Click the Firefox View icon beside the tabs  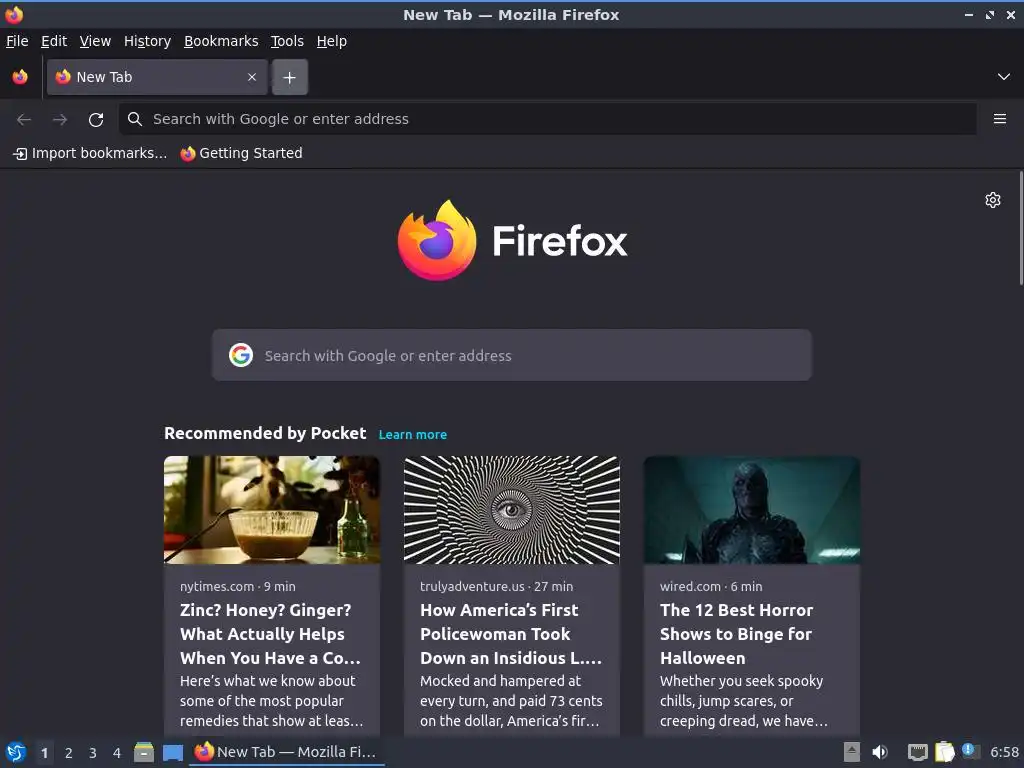coord(20,77)
